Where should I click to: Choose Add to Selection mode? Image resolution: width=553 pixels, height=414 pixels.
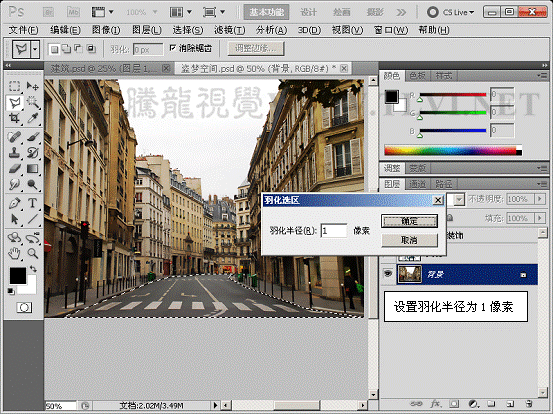(66, 49)
